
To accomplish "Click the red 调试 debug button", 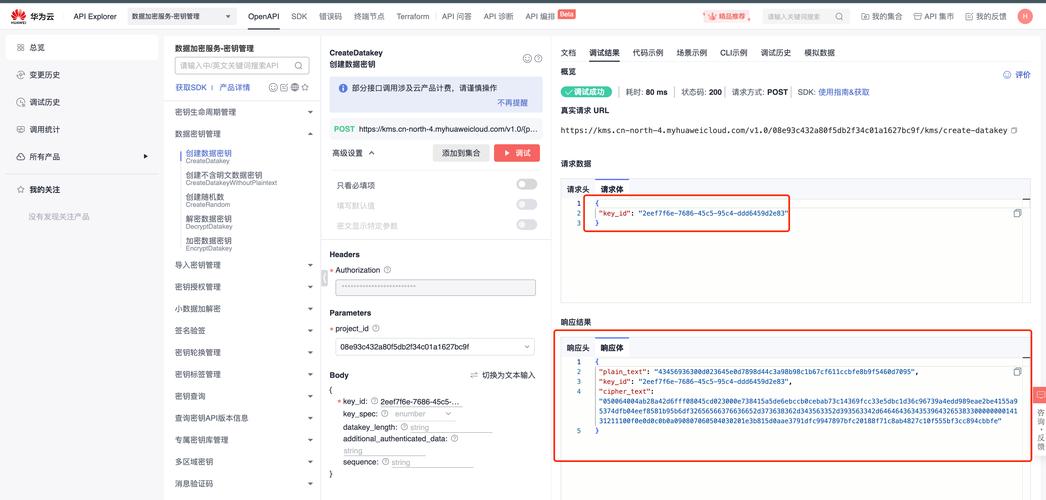I will click(x=516, y=153).
